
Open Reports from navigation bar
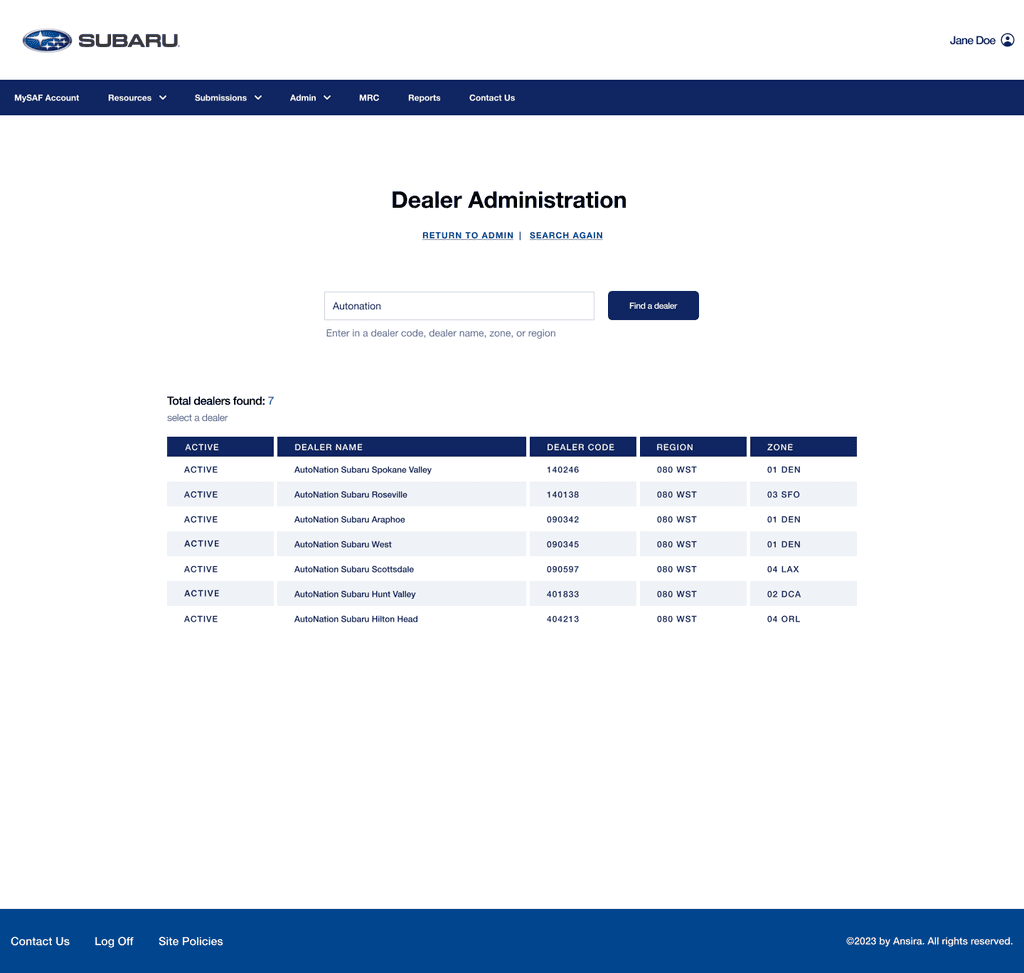click(424, 98)
